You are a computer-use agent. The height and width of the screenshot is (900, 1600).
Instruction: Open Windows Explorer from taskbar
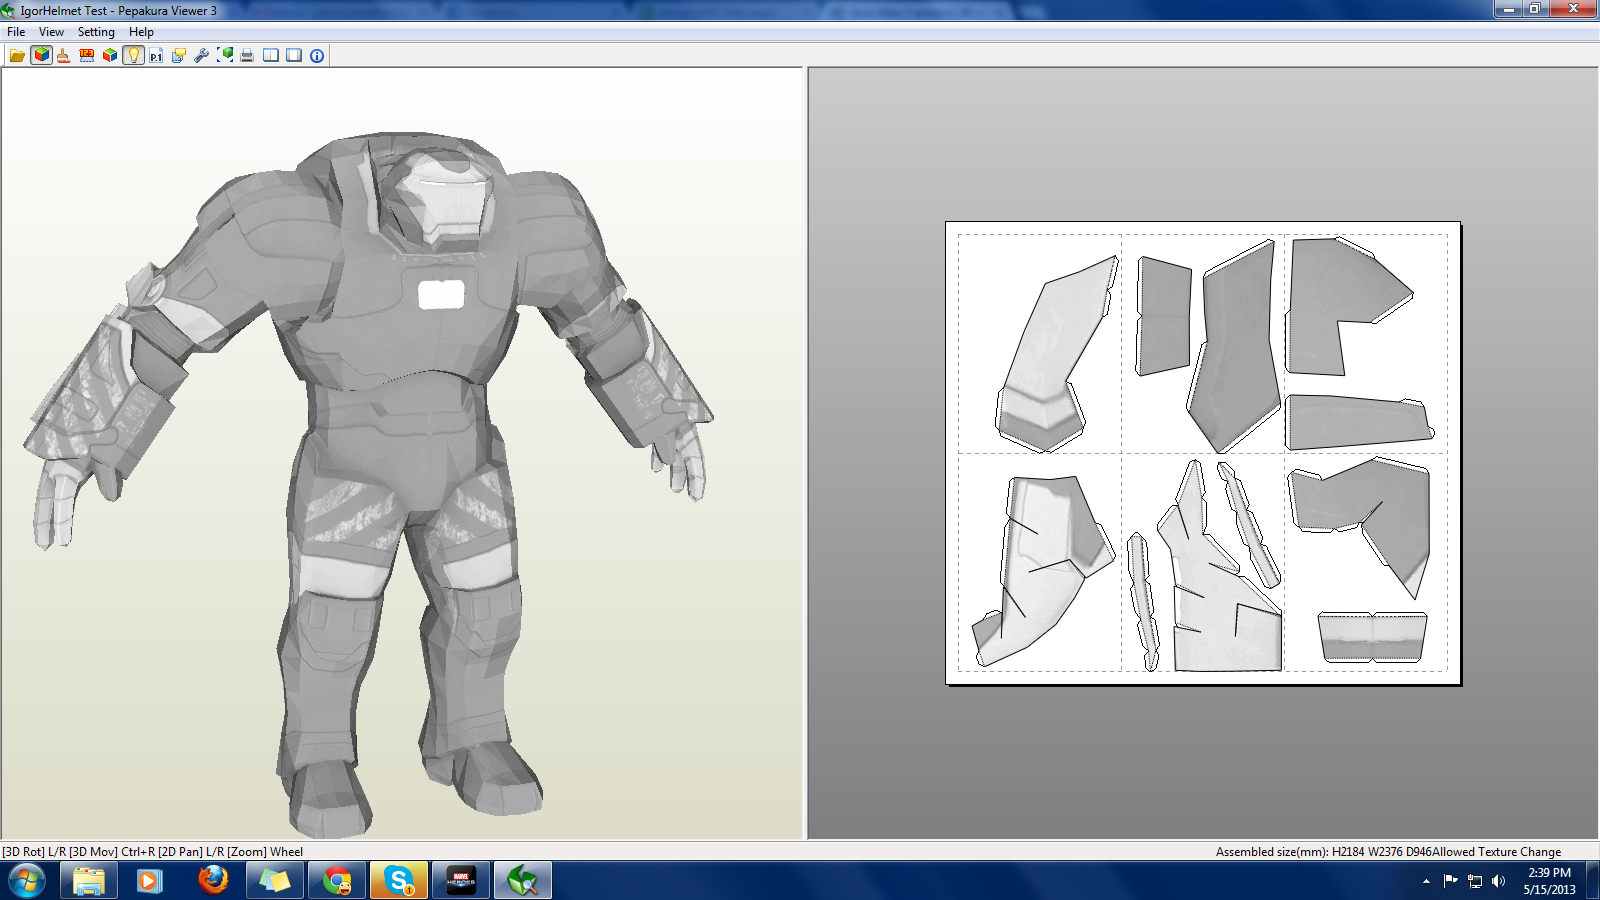tap(88, 881)
